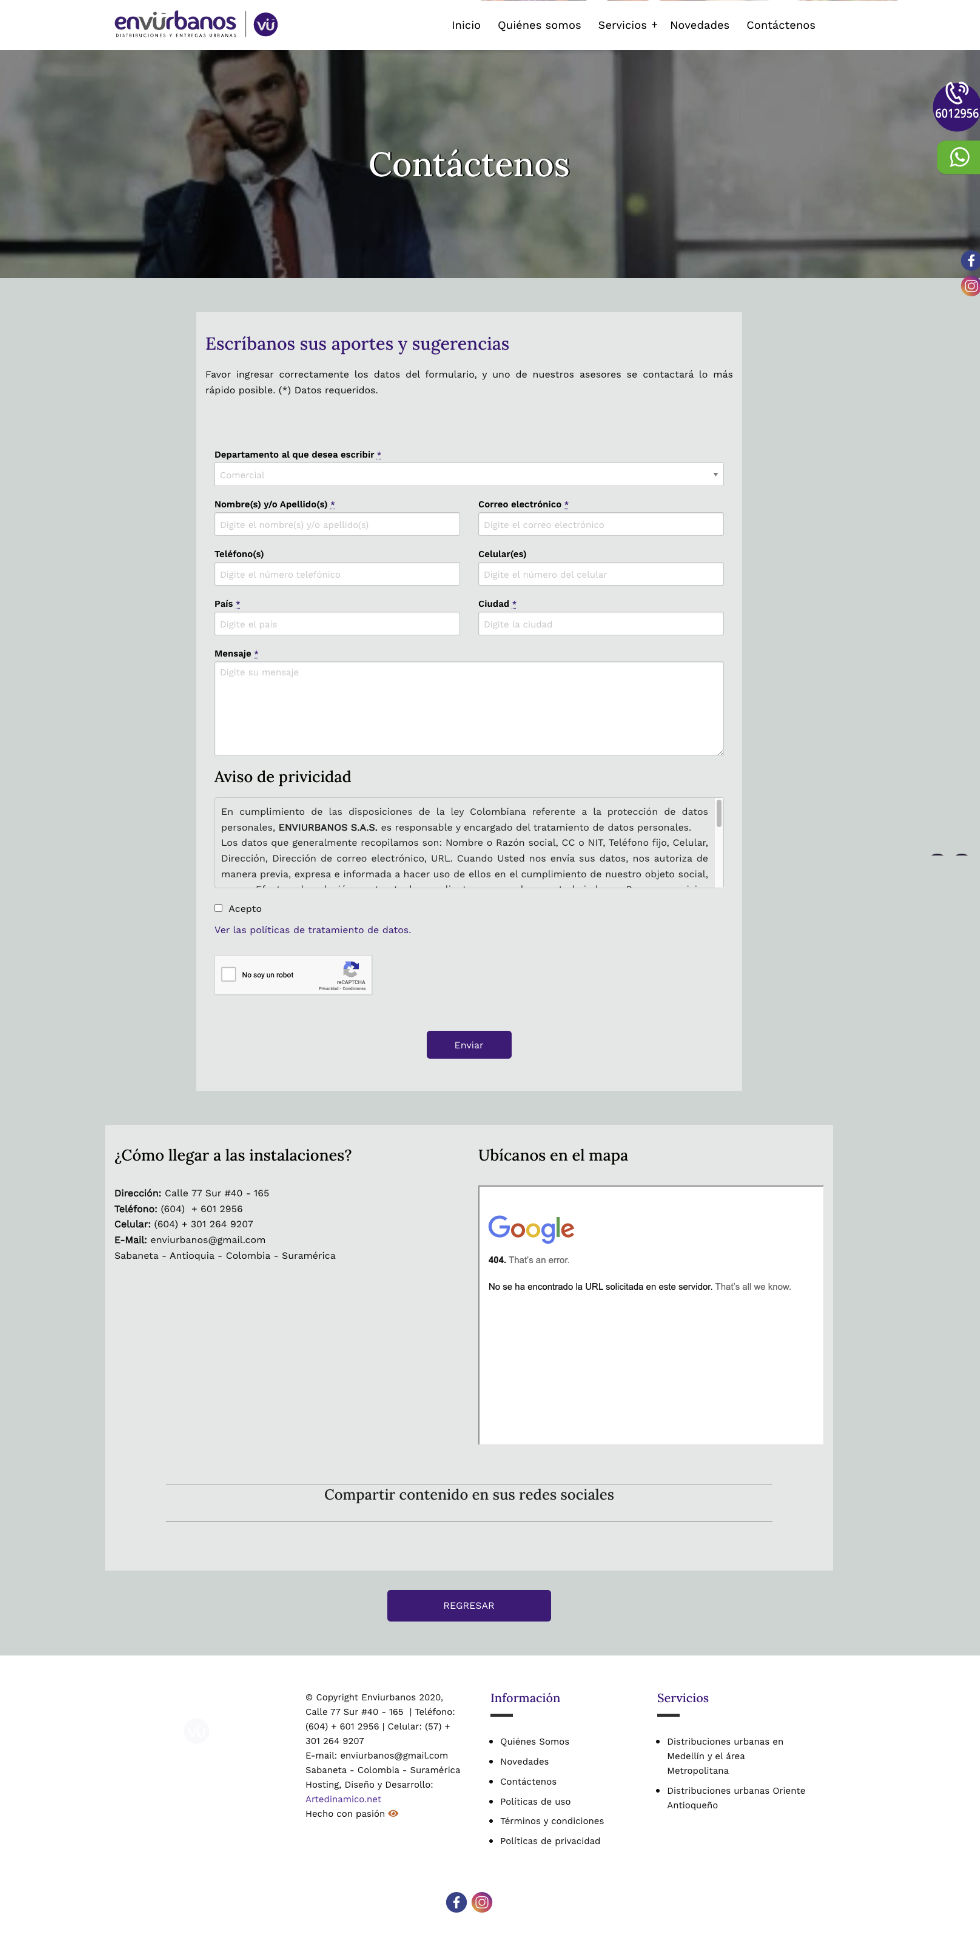Open link Ver las políticas de tratamiento
980x1940 pixels.
[312, 930]
